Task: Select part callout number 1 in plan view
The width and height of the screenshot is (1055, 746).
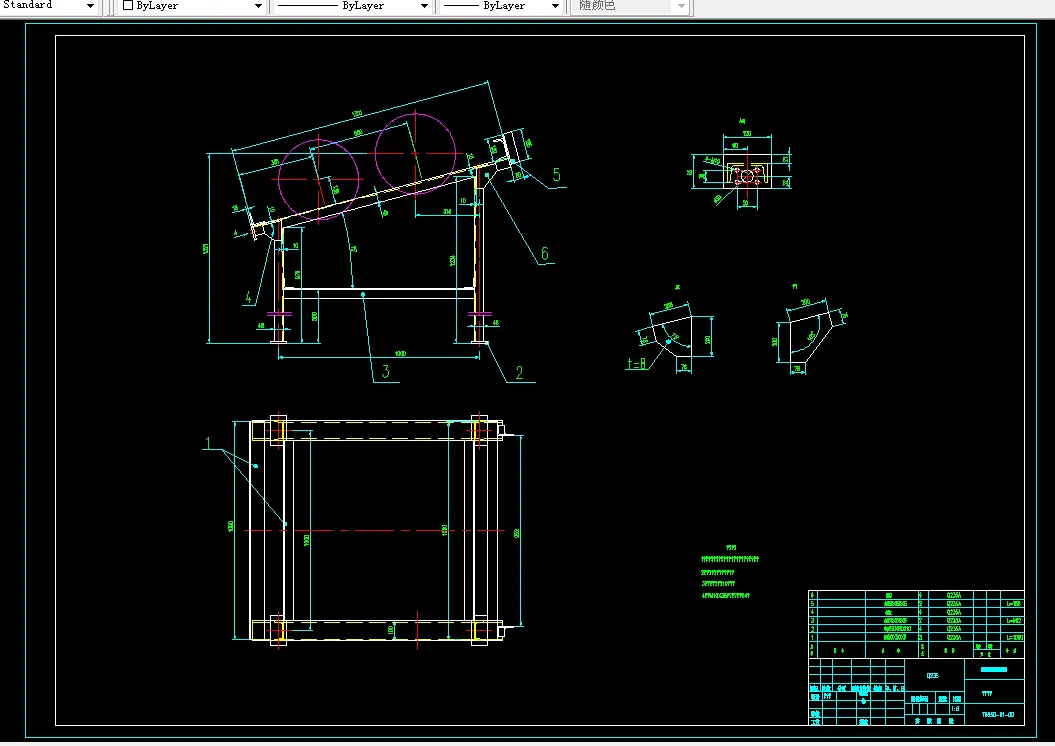Action: tap(208, 443)
